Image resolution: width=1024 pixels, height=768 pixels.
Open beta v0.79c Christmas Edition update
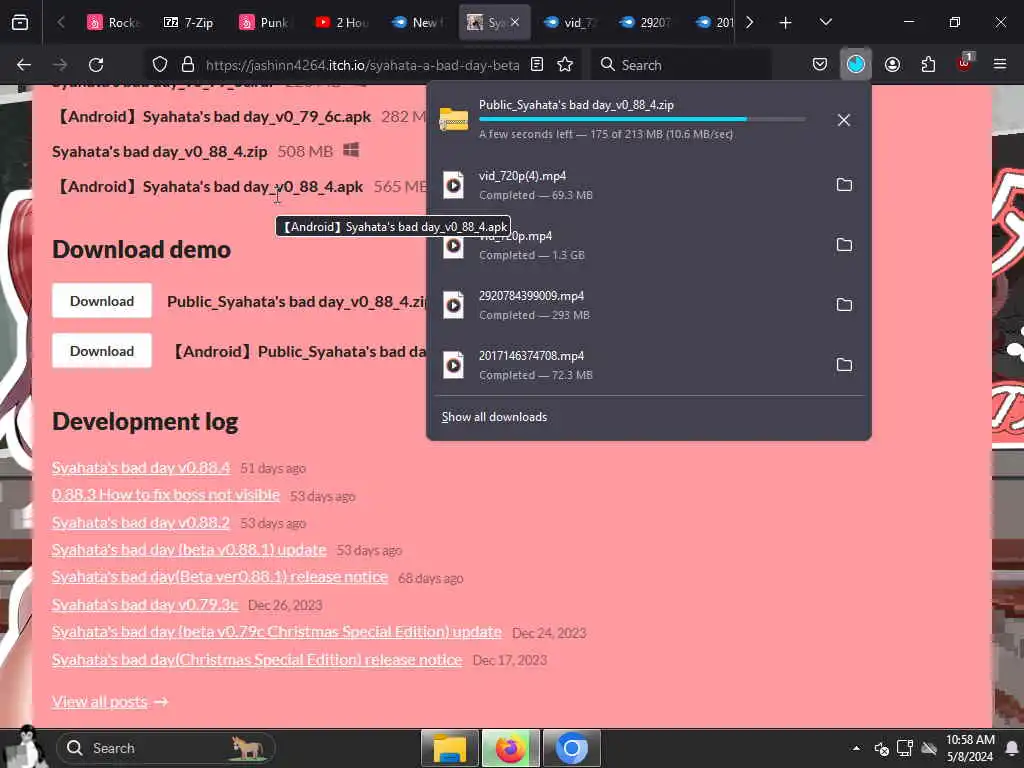277,632
